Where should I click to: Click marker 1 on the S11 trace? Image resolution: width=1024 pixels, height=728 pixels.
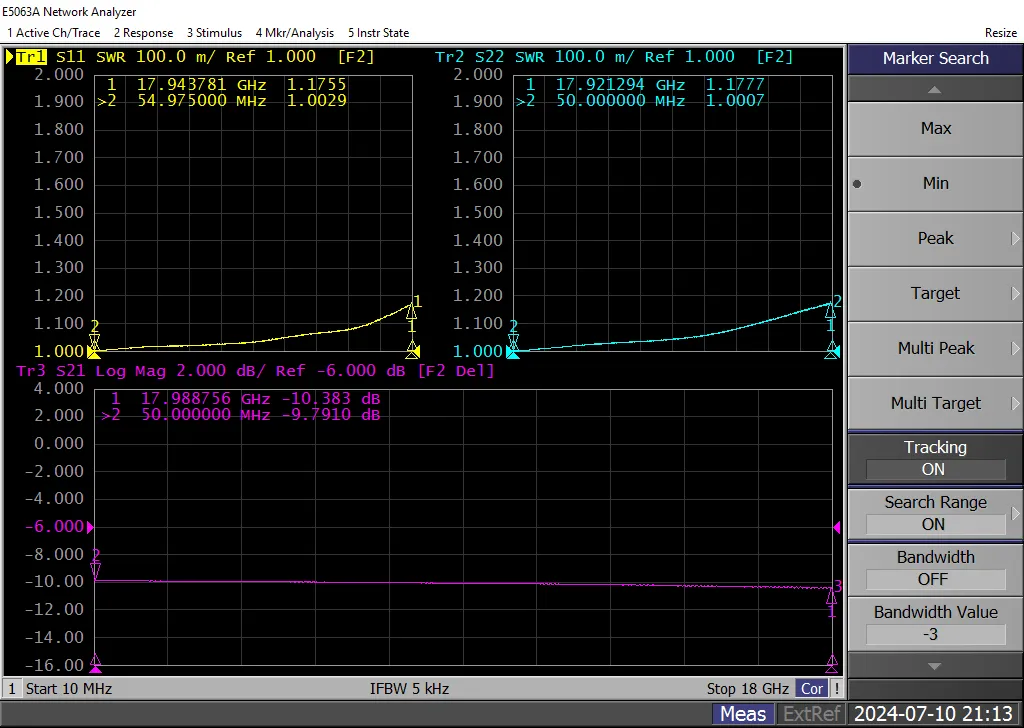tap(411, 308)
